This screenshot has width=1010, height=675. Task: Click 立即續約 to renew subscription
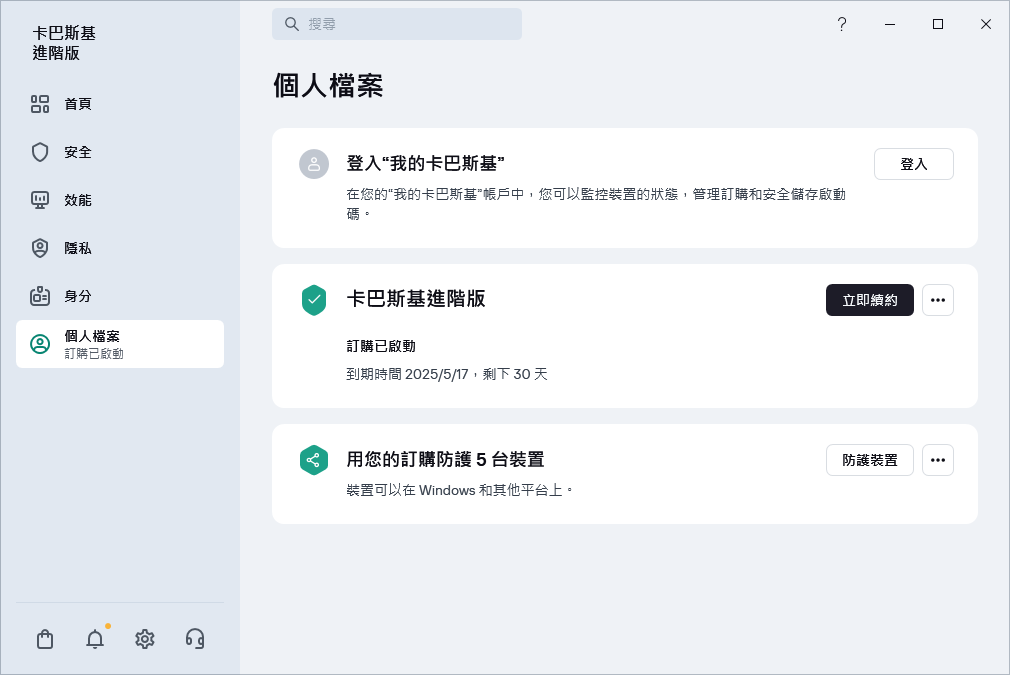[x=870, y=300]
